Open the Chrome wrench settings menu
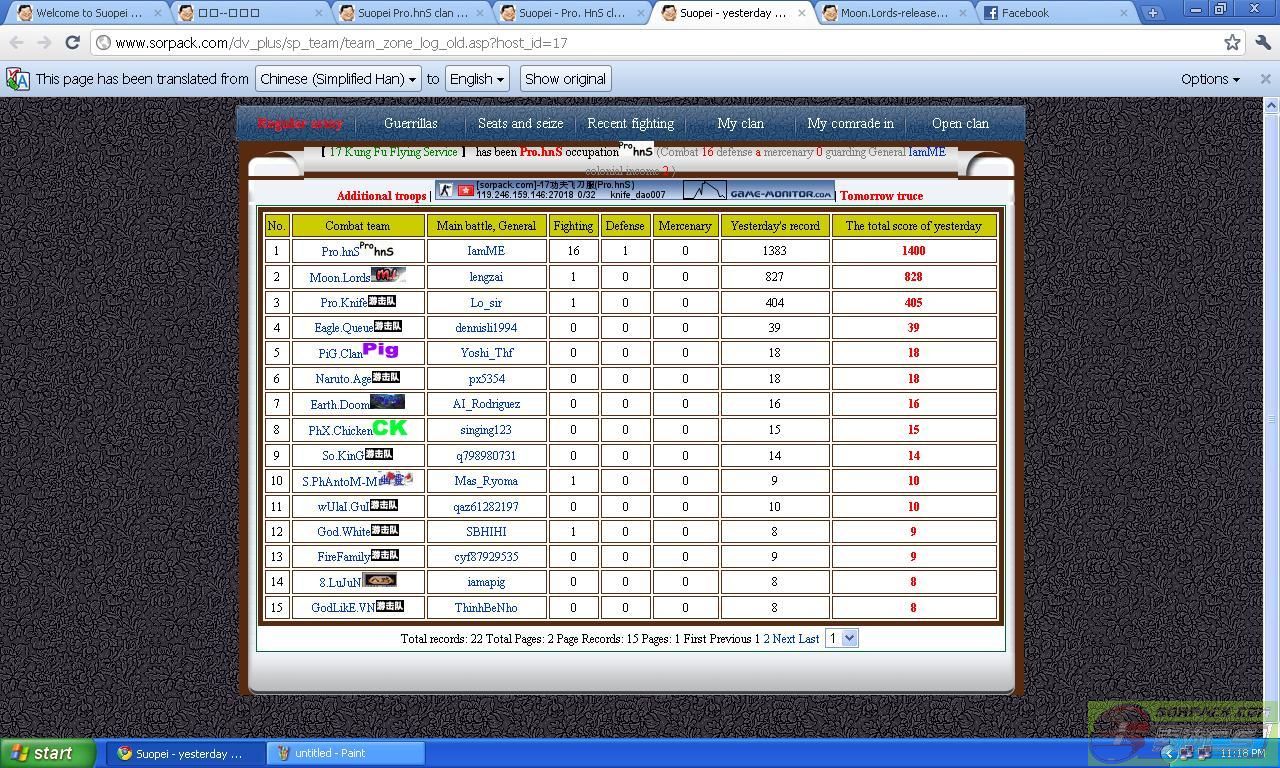Screen dimensions: 1280x768 (x=1262, y=43)
